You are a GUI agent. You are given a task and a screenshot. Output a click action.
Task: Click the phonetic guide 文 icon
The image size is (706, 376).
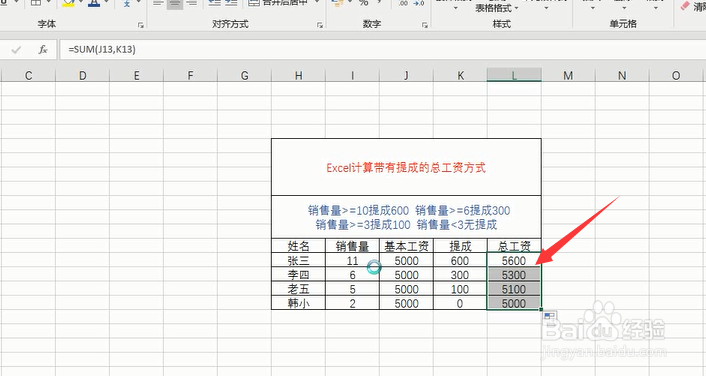[127, 4]
